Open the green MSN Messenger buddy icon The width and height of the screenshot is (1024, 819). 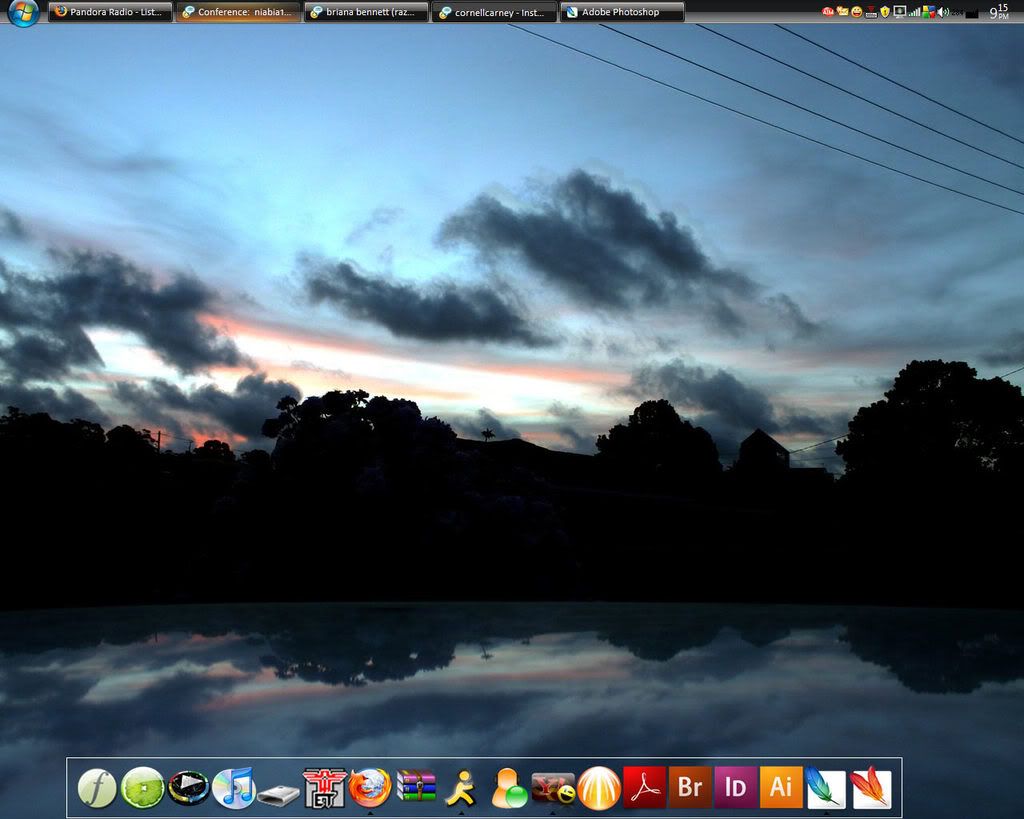(509, 788)
